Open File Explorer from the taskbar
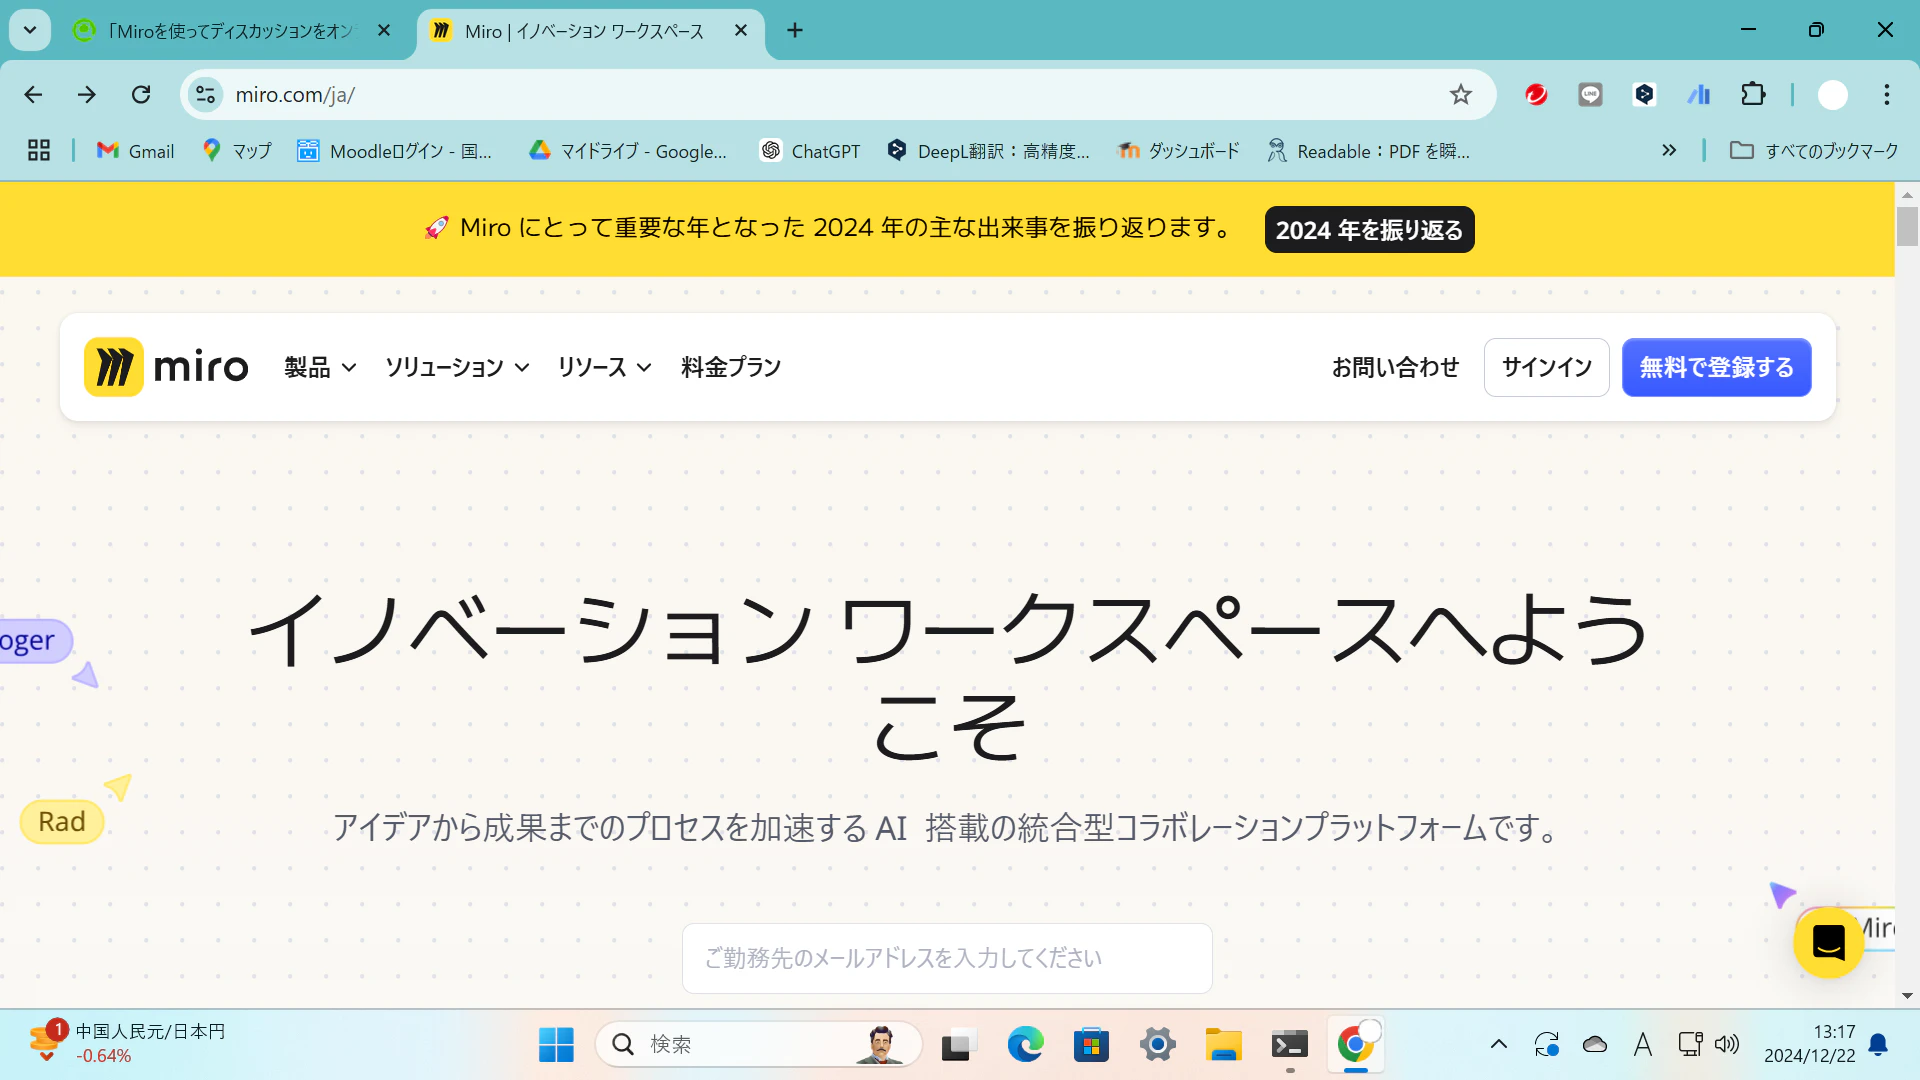This screenshot has height=1080, width=1920. 1223,1045
